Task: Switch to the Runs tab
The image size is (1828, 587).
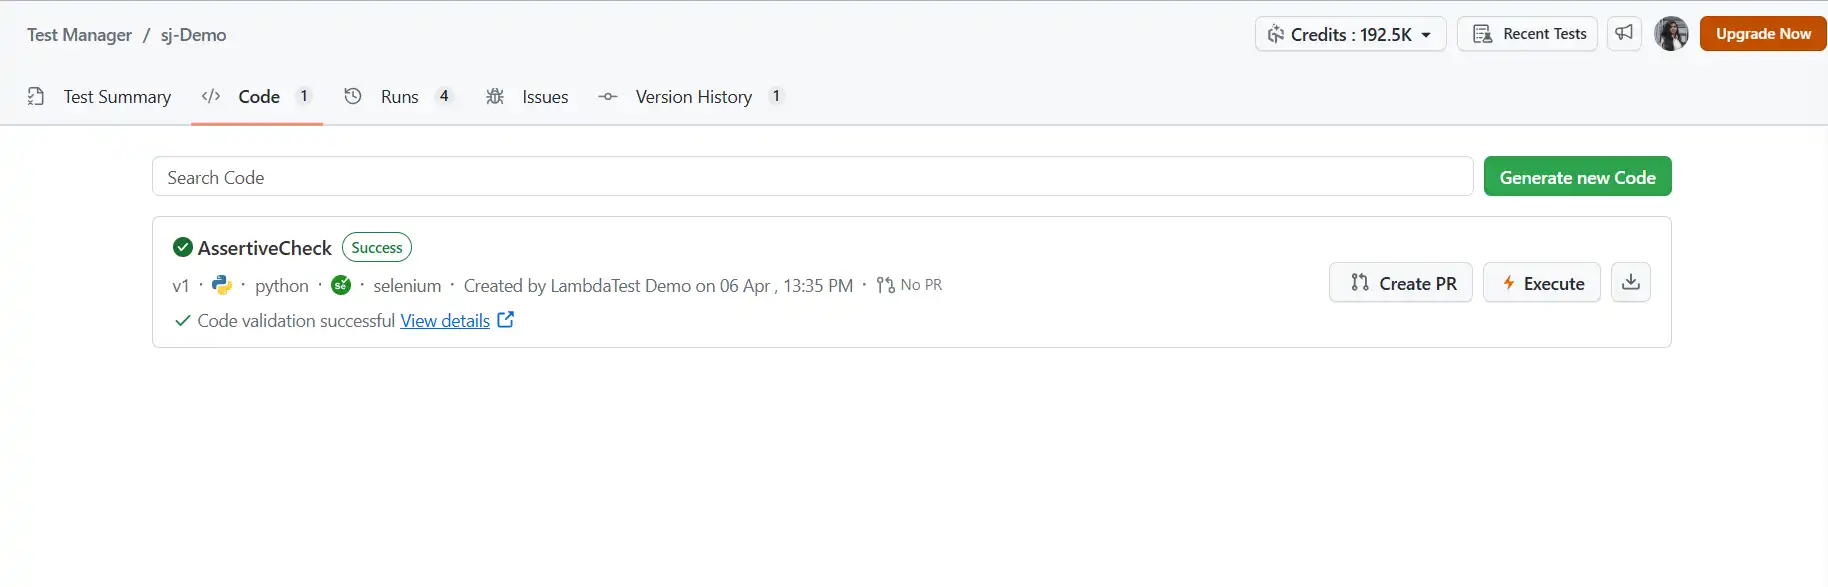Action: (x=399, y=97)
